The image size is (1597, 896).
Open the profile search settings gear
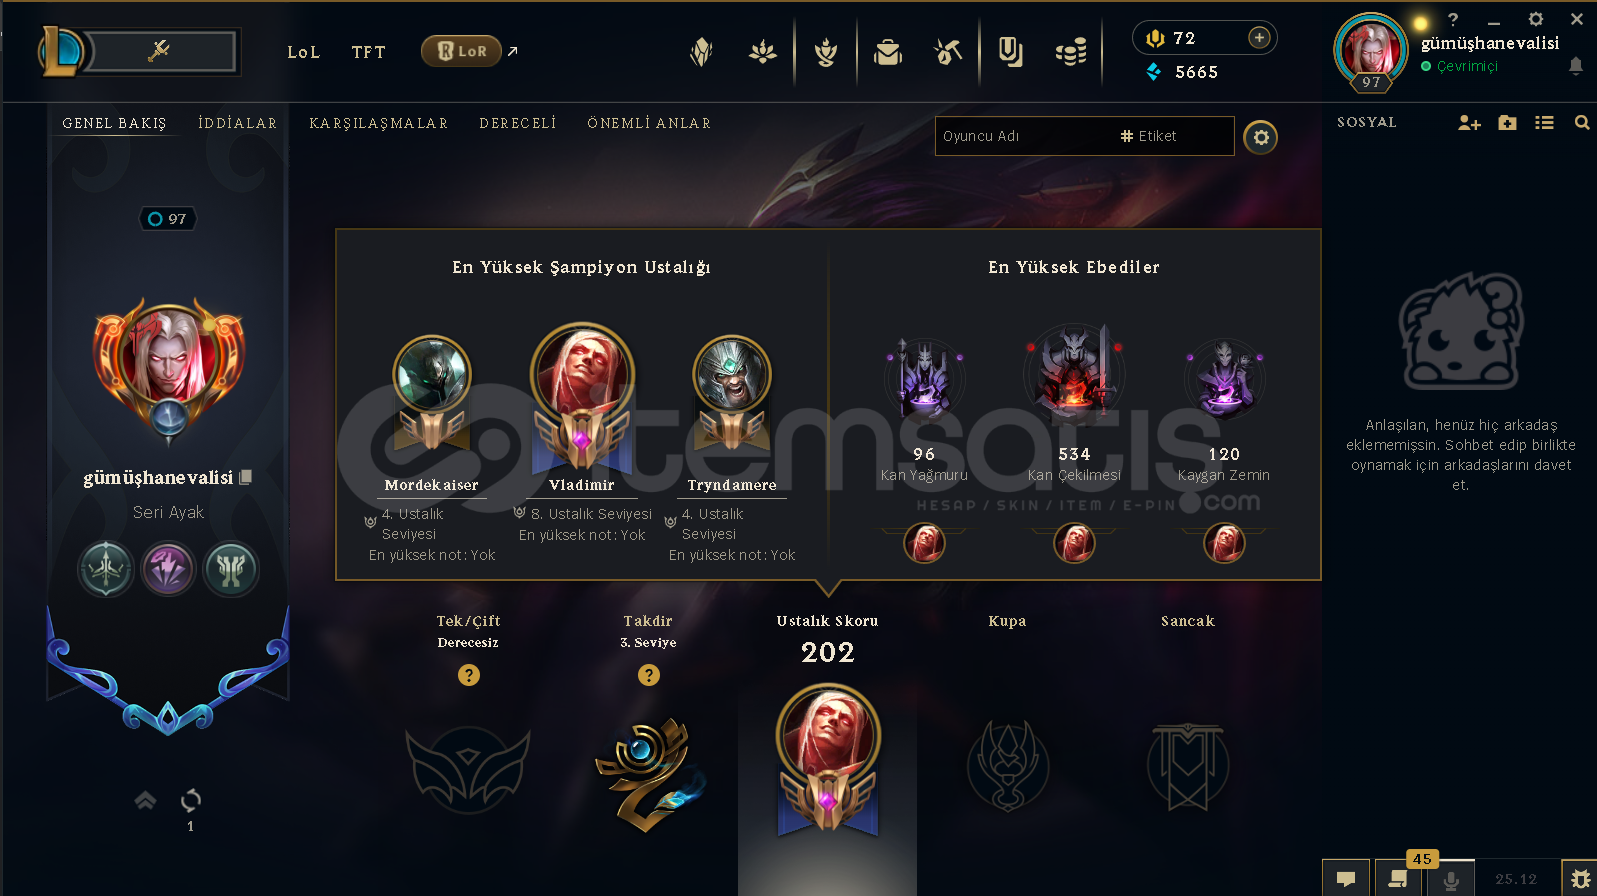click(x=1261, y=137)
